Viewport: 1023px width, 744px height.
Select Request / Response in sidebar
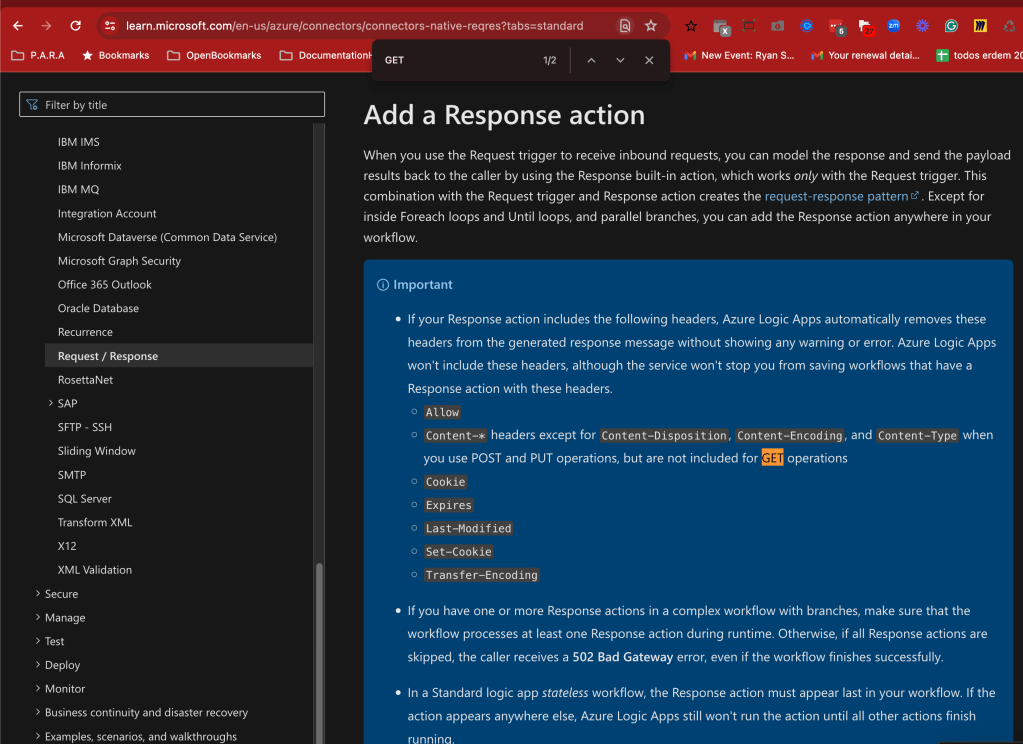click(179, 356)
